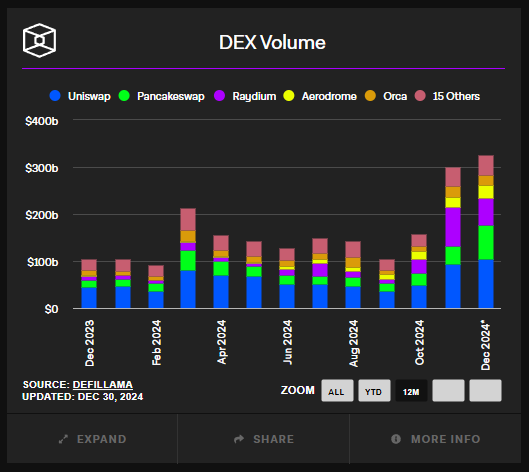Set zoom to ALL
Screen dimensions: 529x472
coord(337,391)
